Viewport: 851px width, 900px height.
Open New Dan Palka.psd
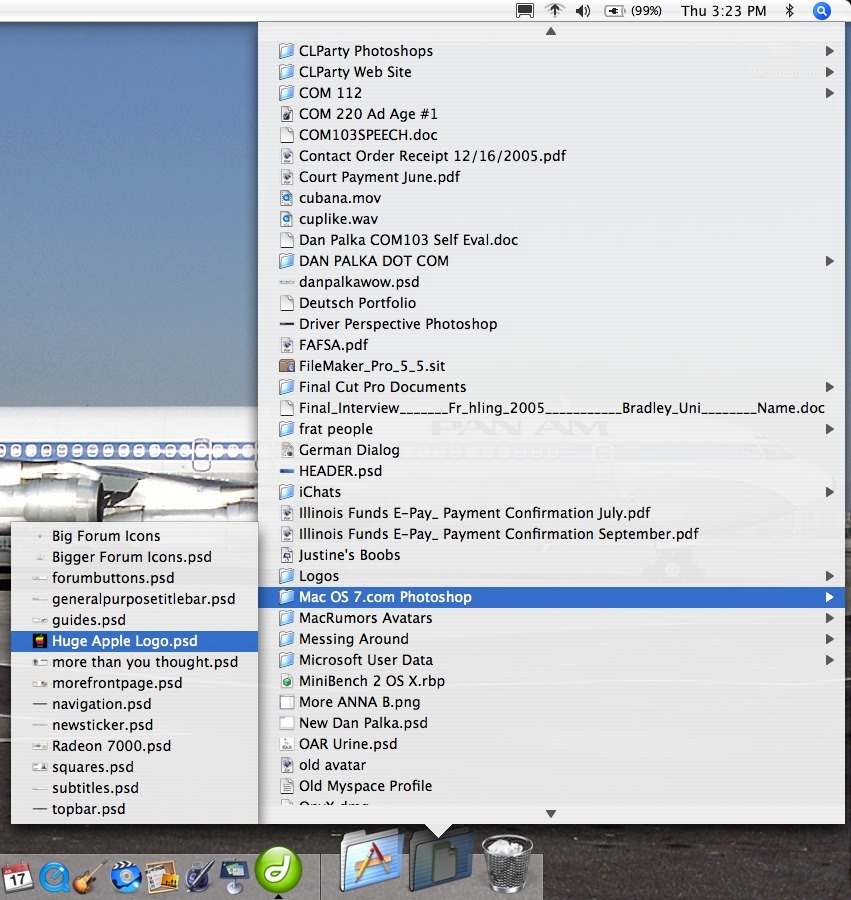(551, 723)
